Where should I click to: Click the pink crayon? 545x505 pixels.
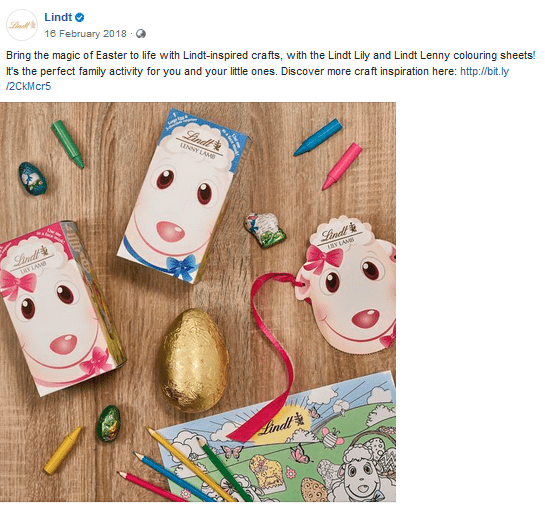pyautogui.click(x=342, y=166)
